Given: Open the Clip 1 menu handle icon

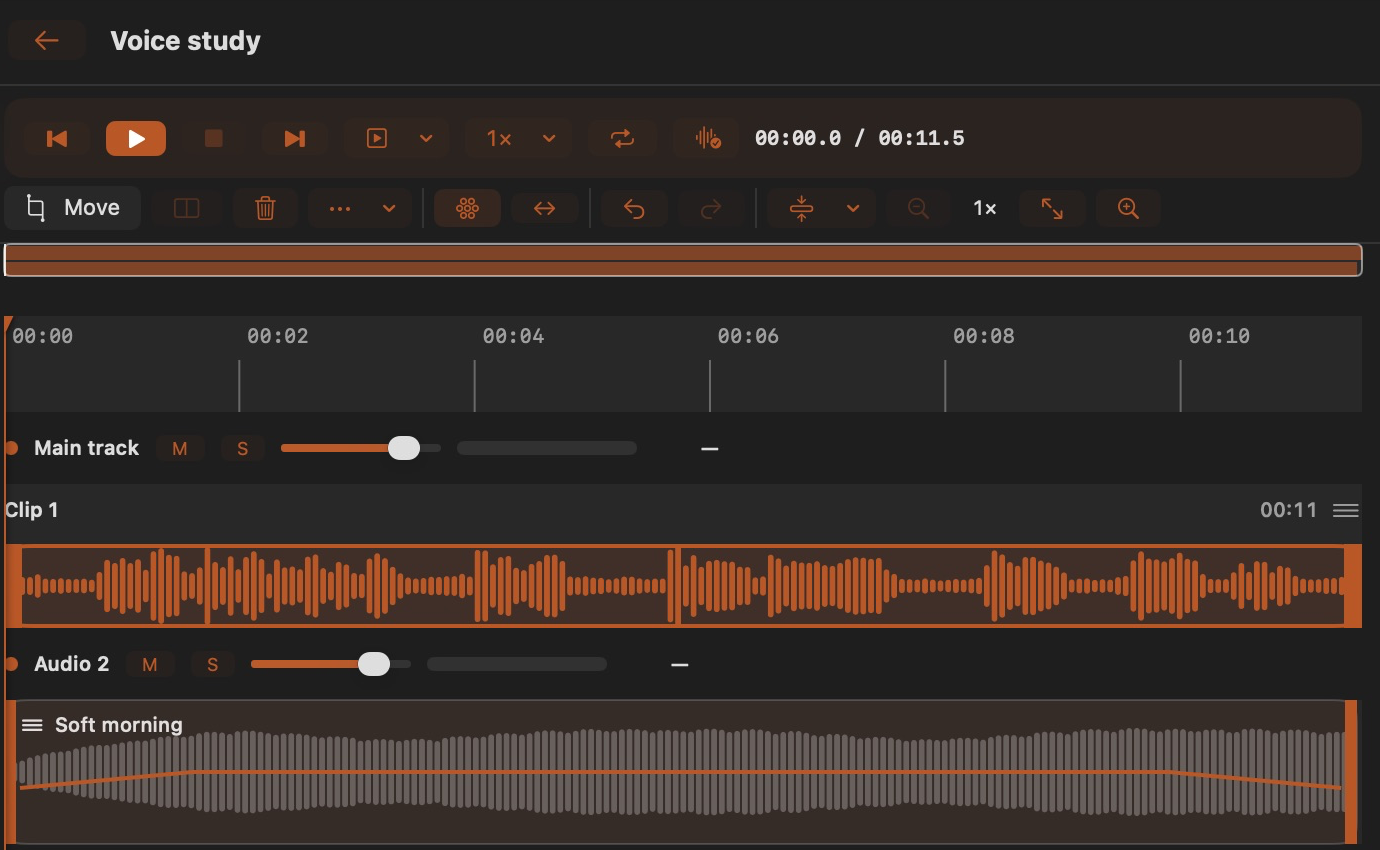Looking at the screenshot, I should (x=1346, y=511).
